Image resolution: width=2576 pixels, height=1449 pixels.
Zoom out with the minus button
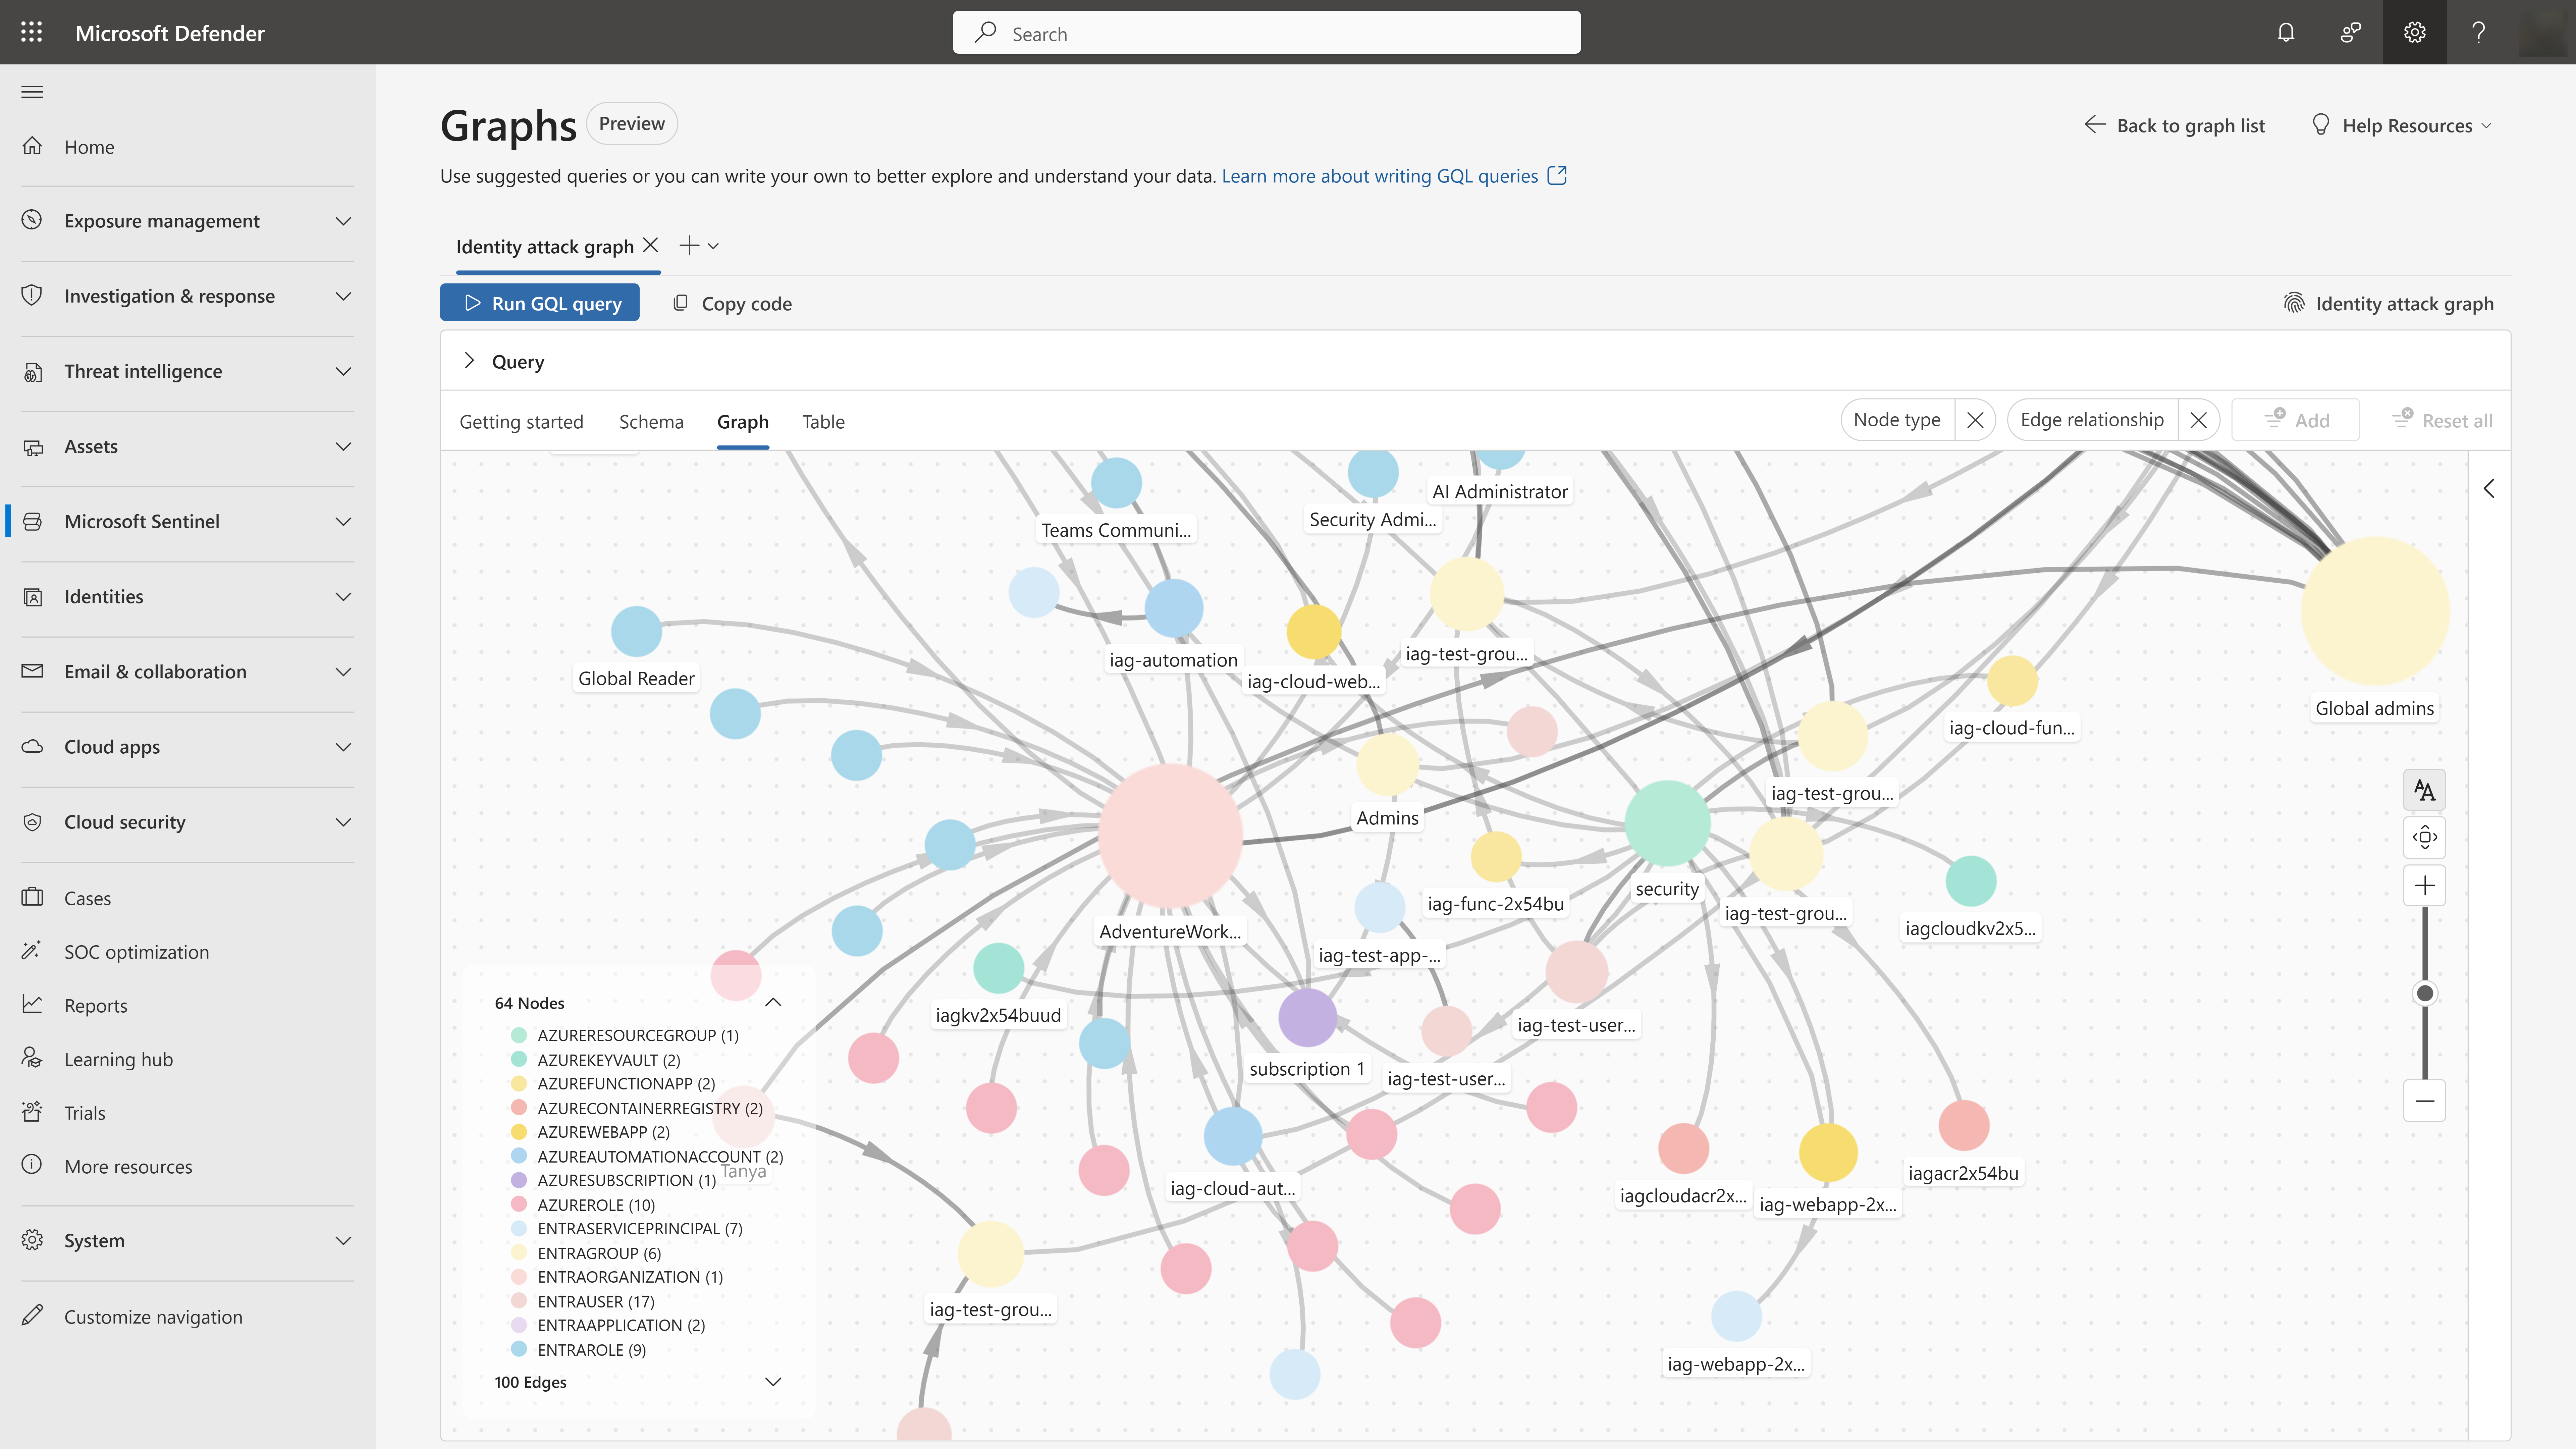point(2424,1101)
